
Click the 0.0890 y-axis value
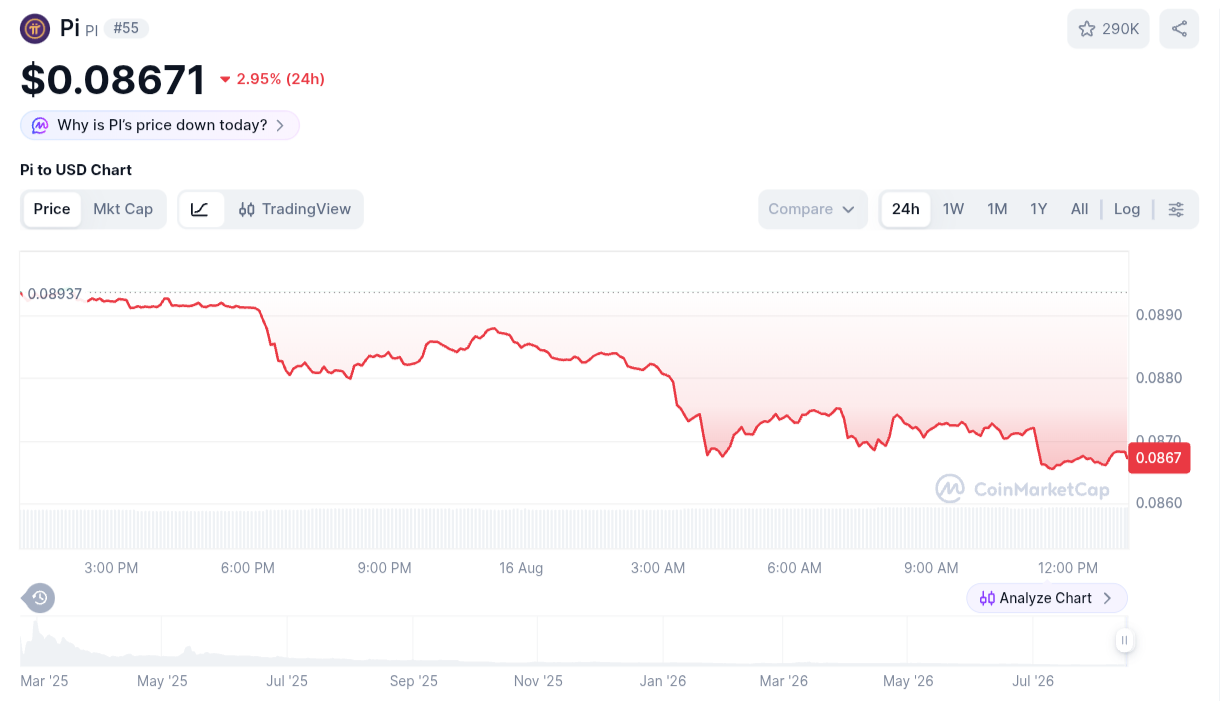pyautogui.click(x=1159, y=315)
